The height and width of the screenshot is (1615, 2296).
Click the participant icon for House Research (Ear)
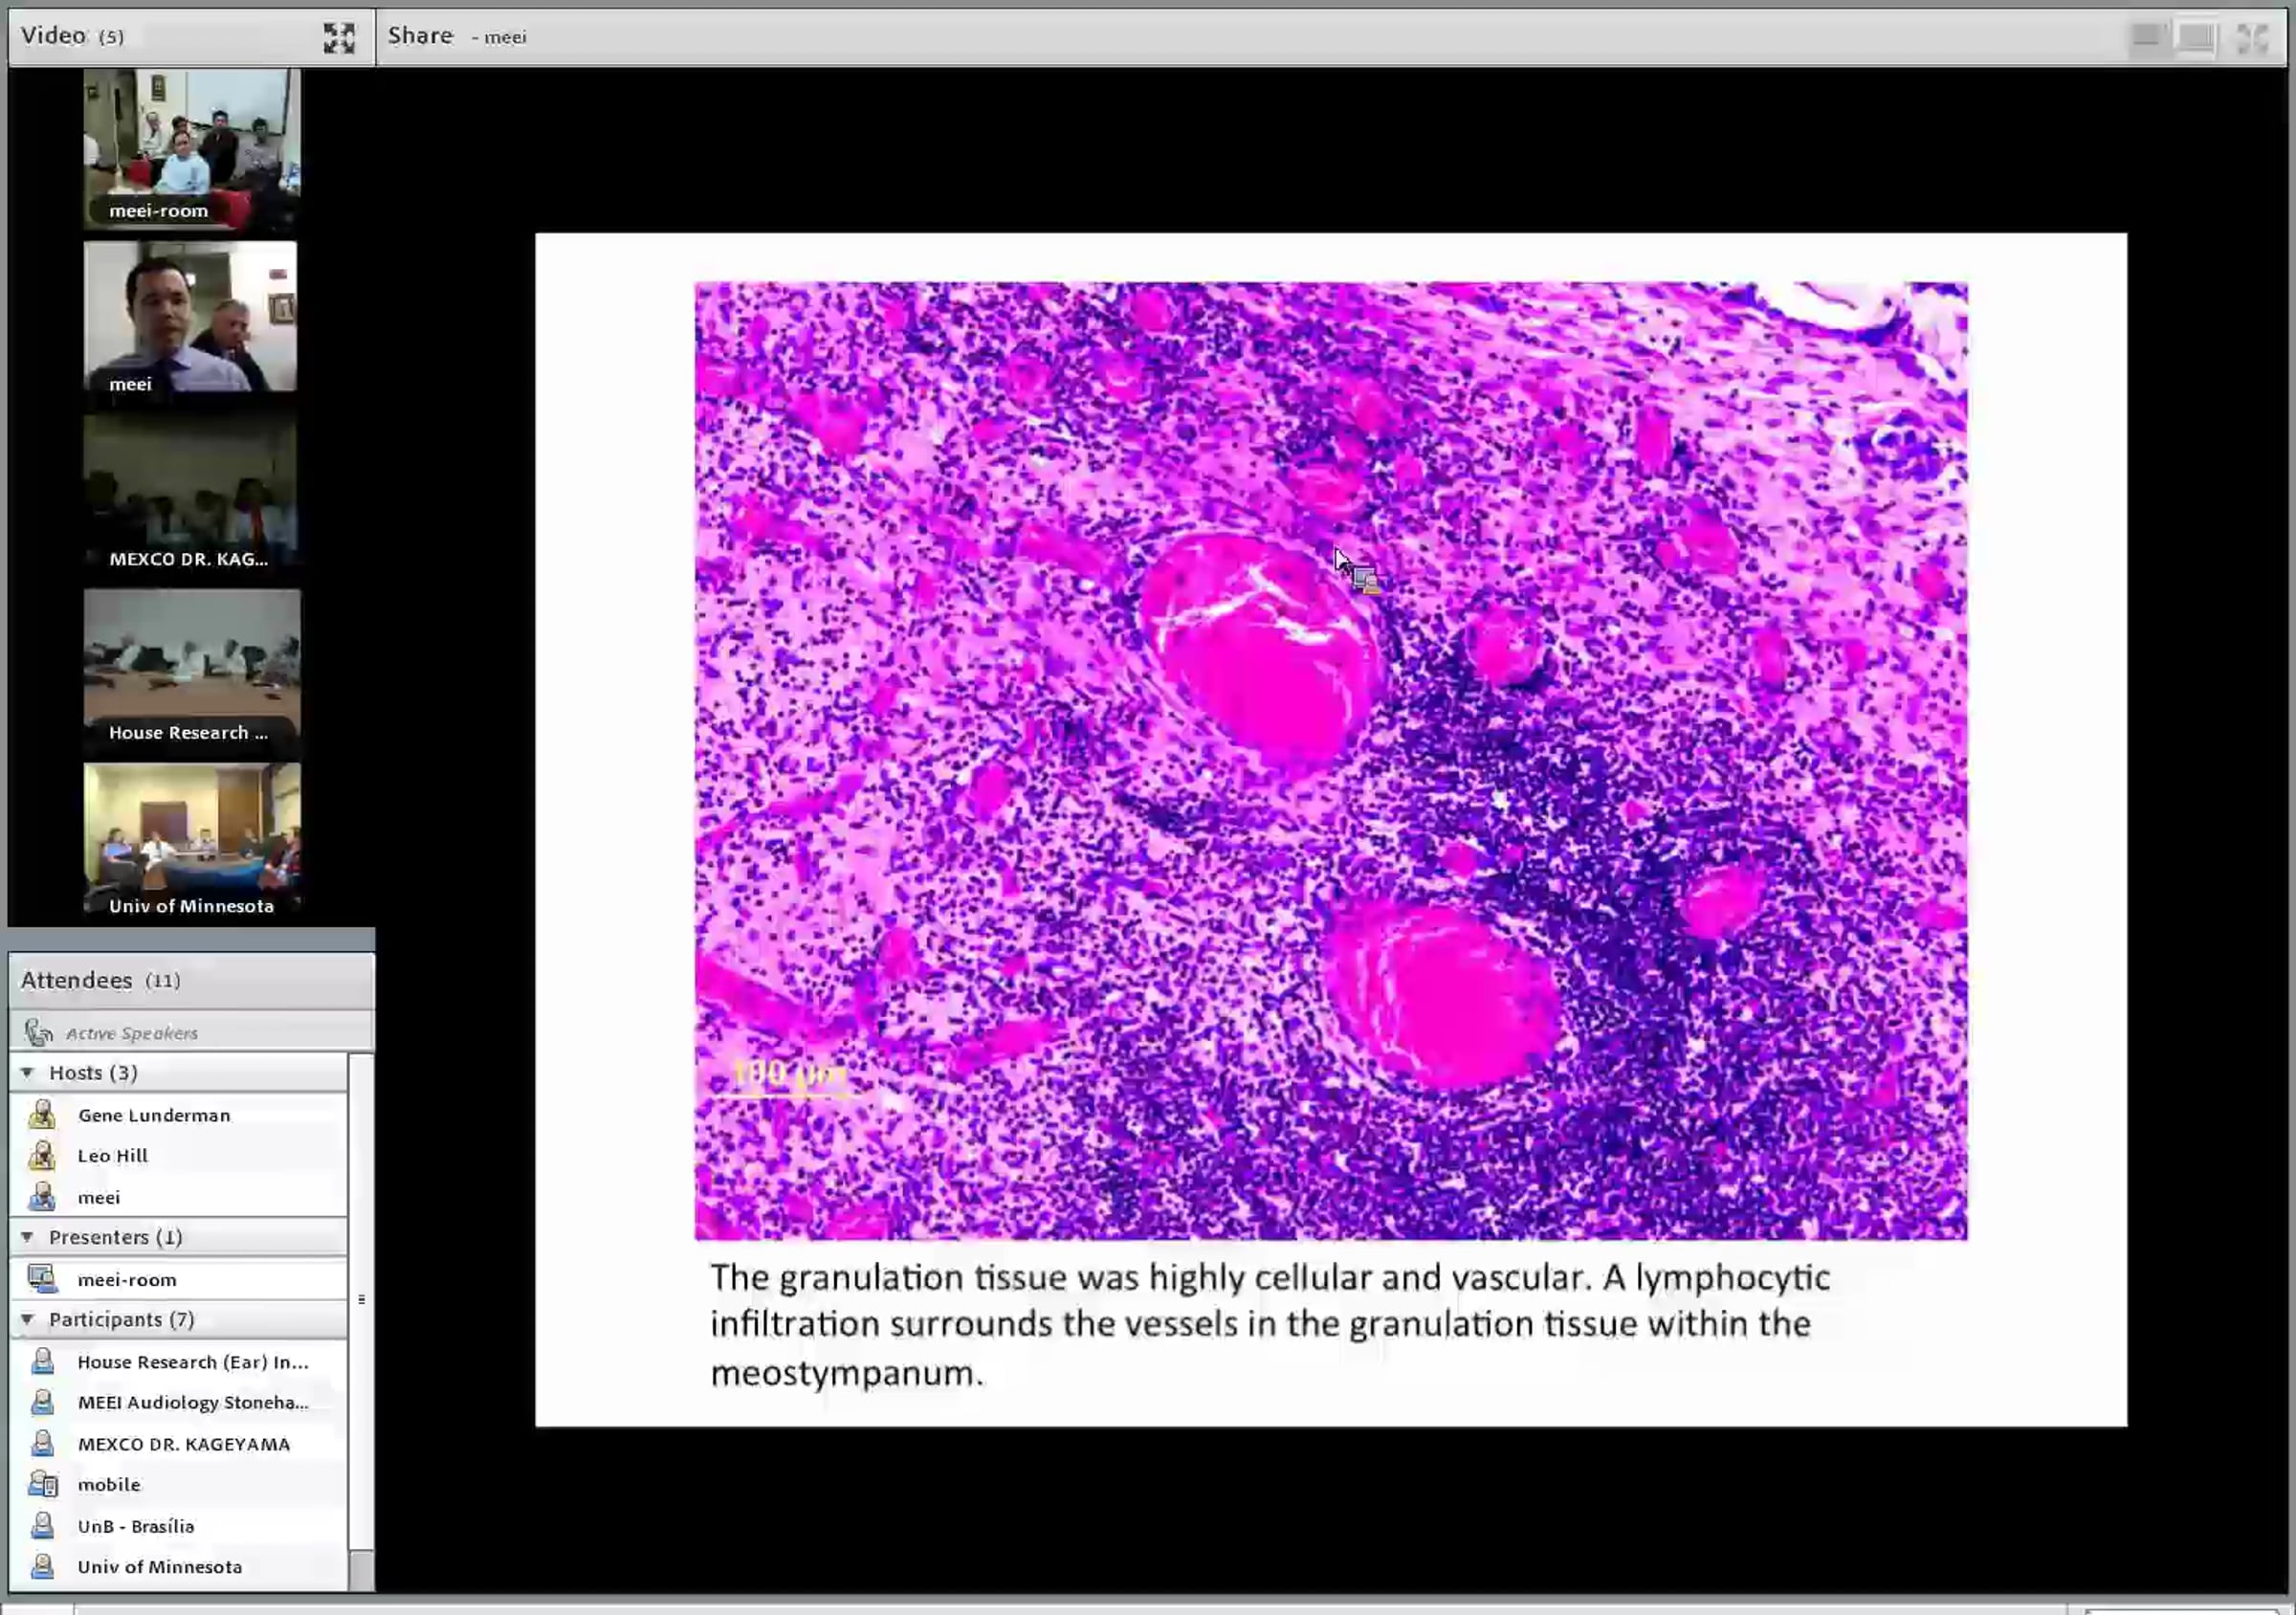pos(42,1361)
